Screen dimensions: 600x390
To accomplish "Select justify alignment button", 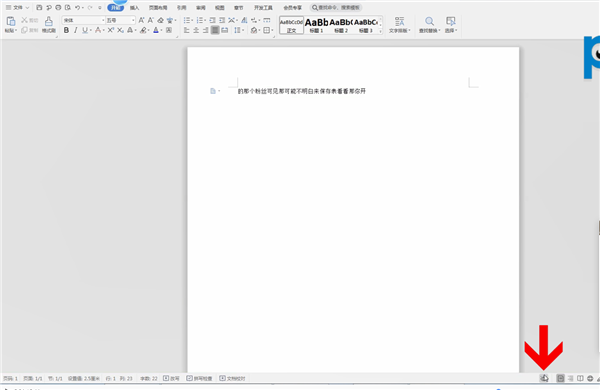I will (x=215, y=30).
